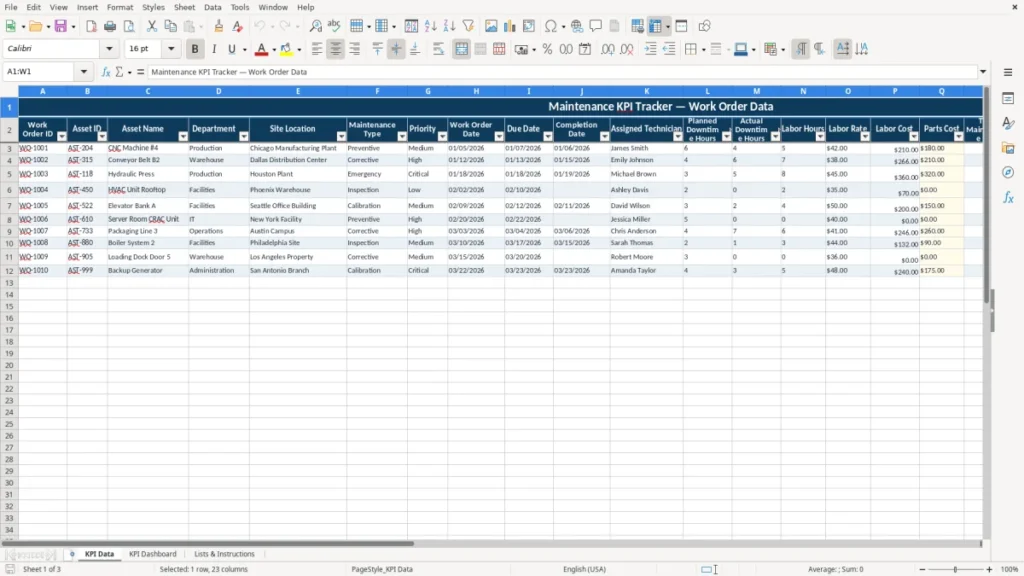This screenshot has width=1024, height=576.
Task: Insert a chart
Action: tap(509, 26)
